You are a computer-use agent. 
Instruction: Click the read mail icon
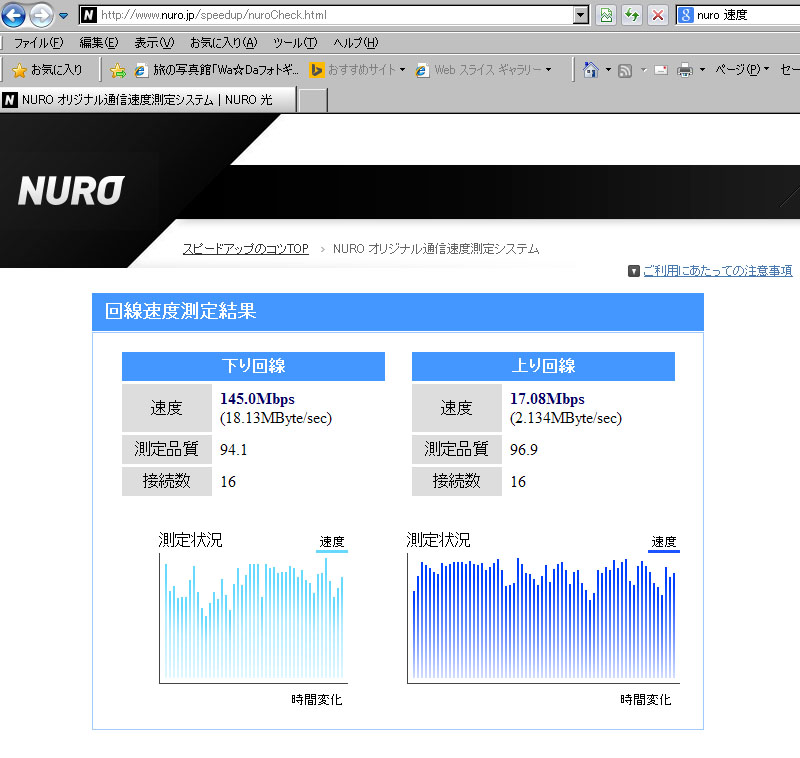click(x=661, y=70)
